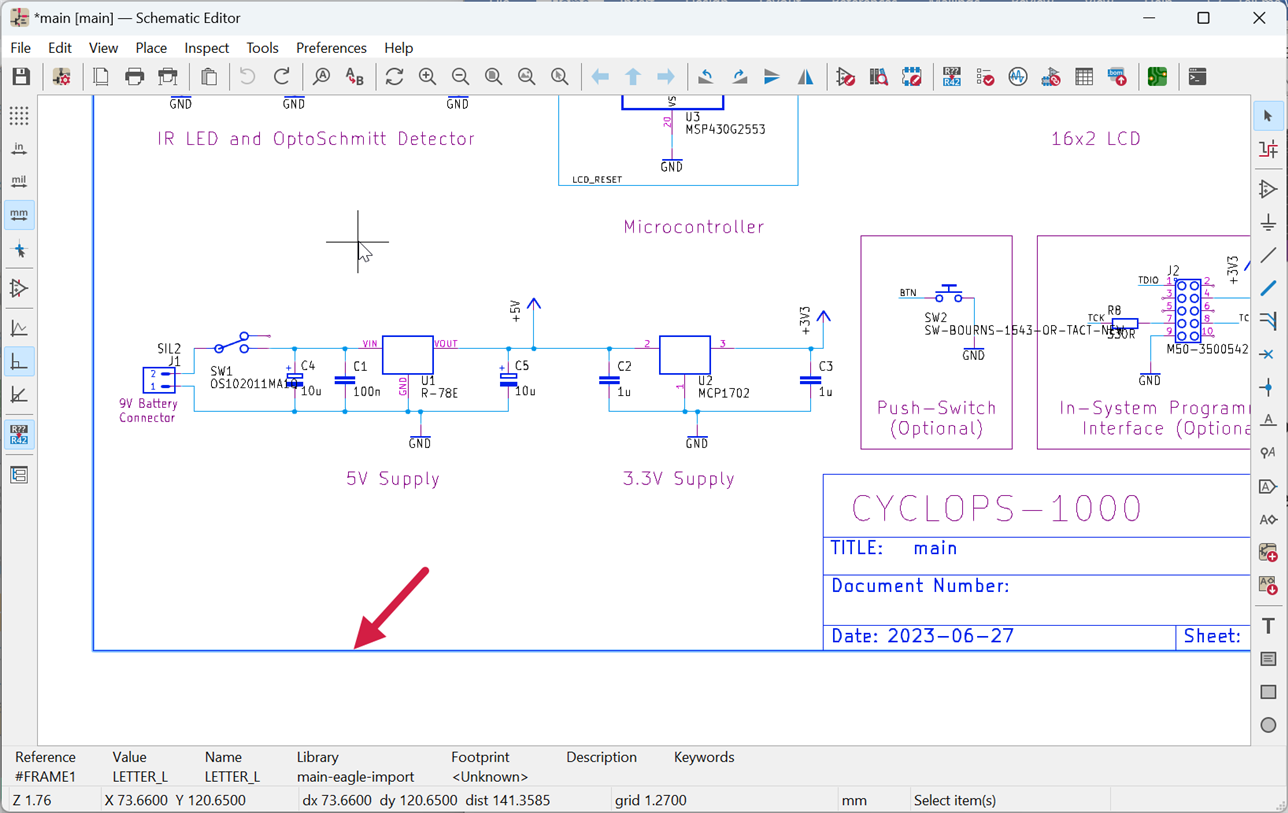Screen dimensions: 1288x813
Task: Enable free-angle wire drawing mode
Action: [19, 328]
